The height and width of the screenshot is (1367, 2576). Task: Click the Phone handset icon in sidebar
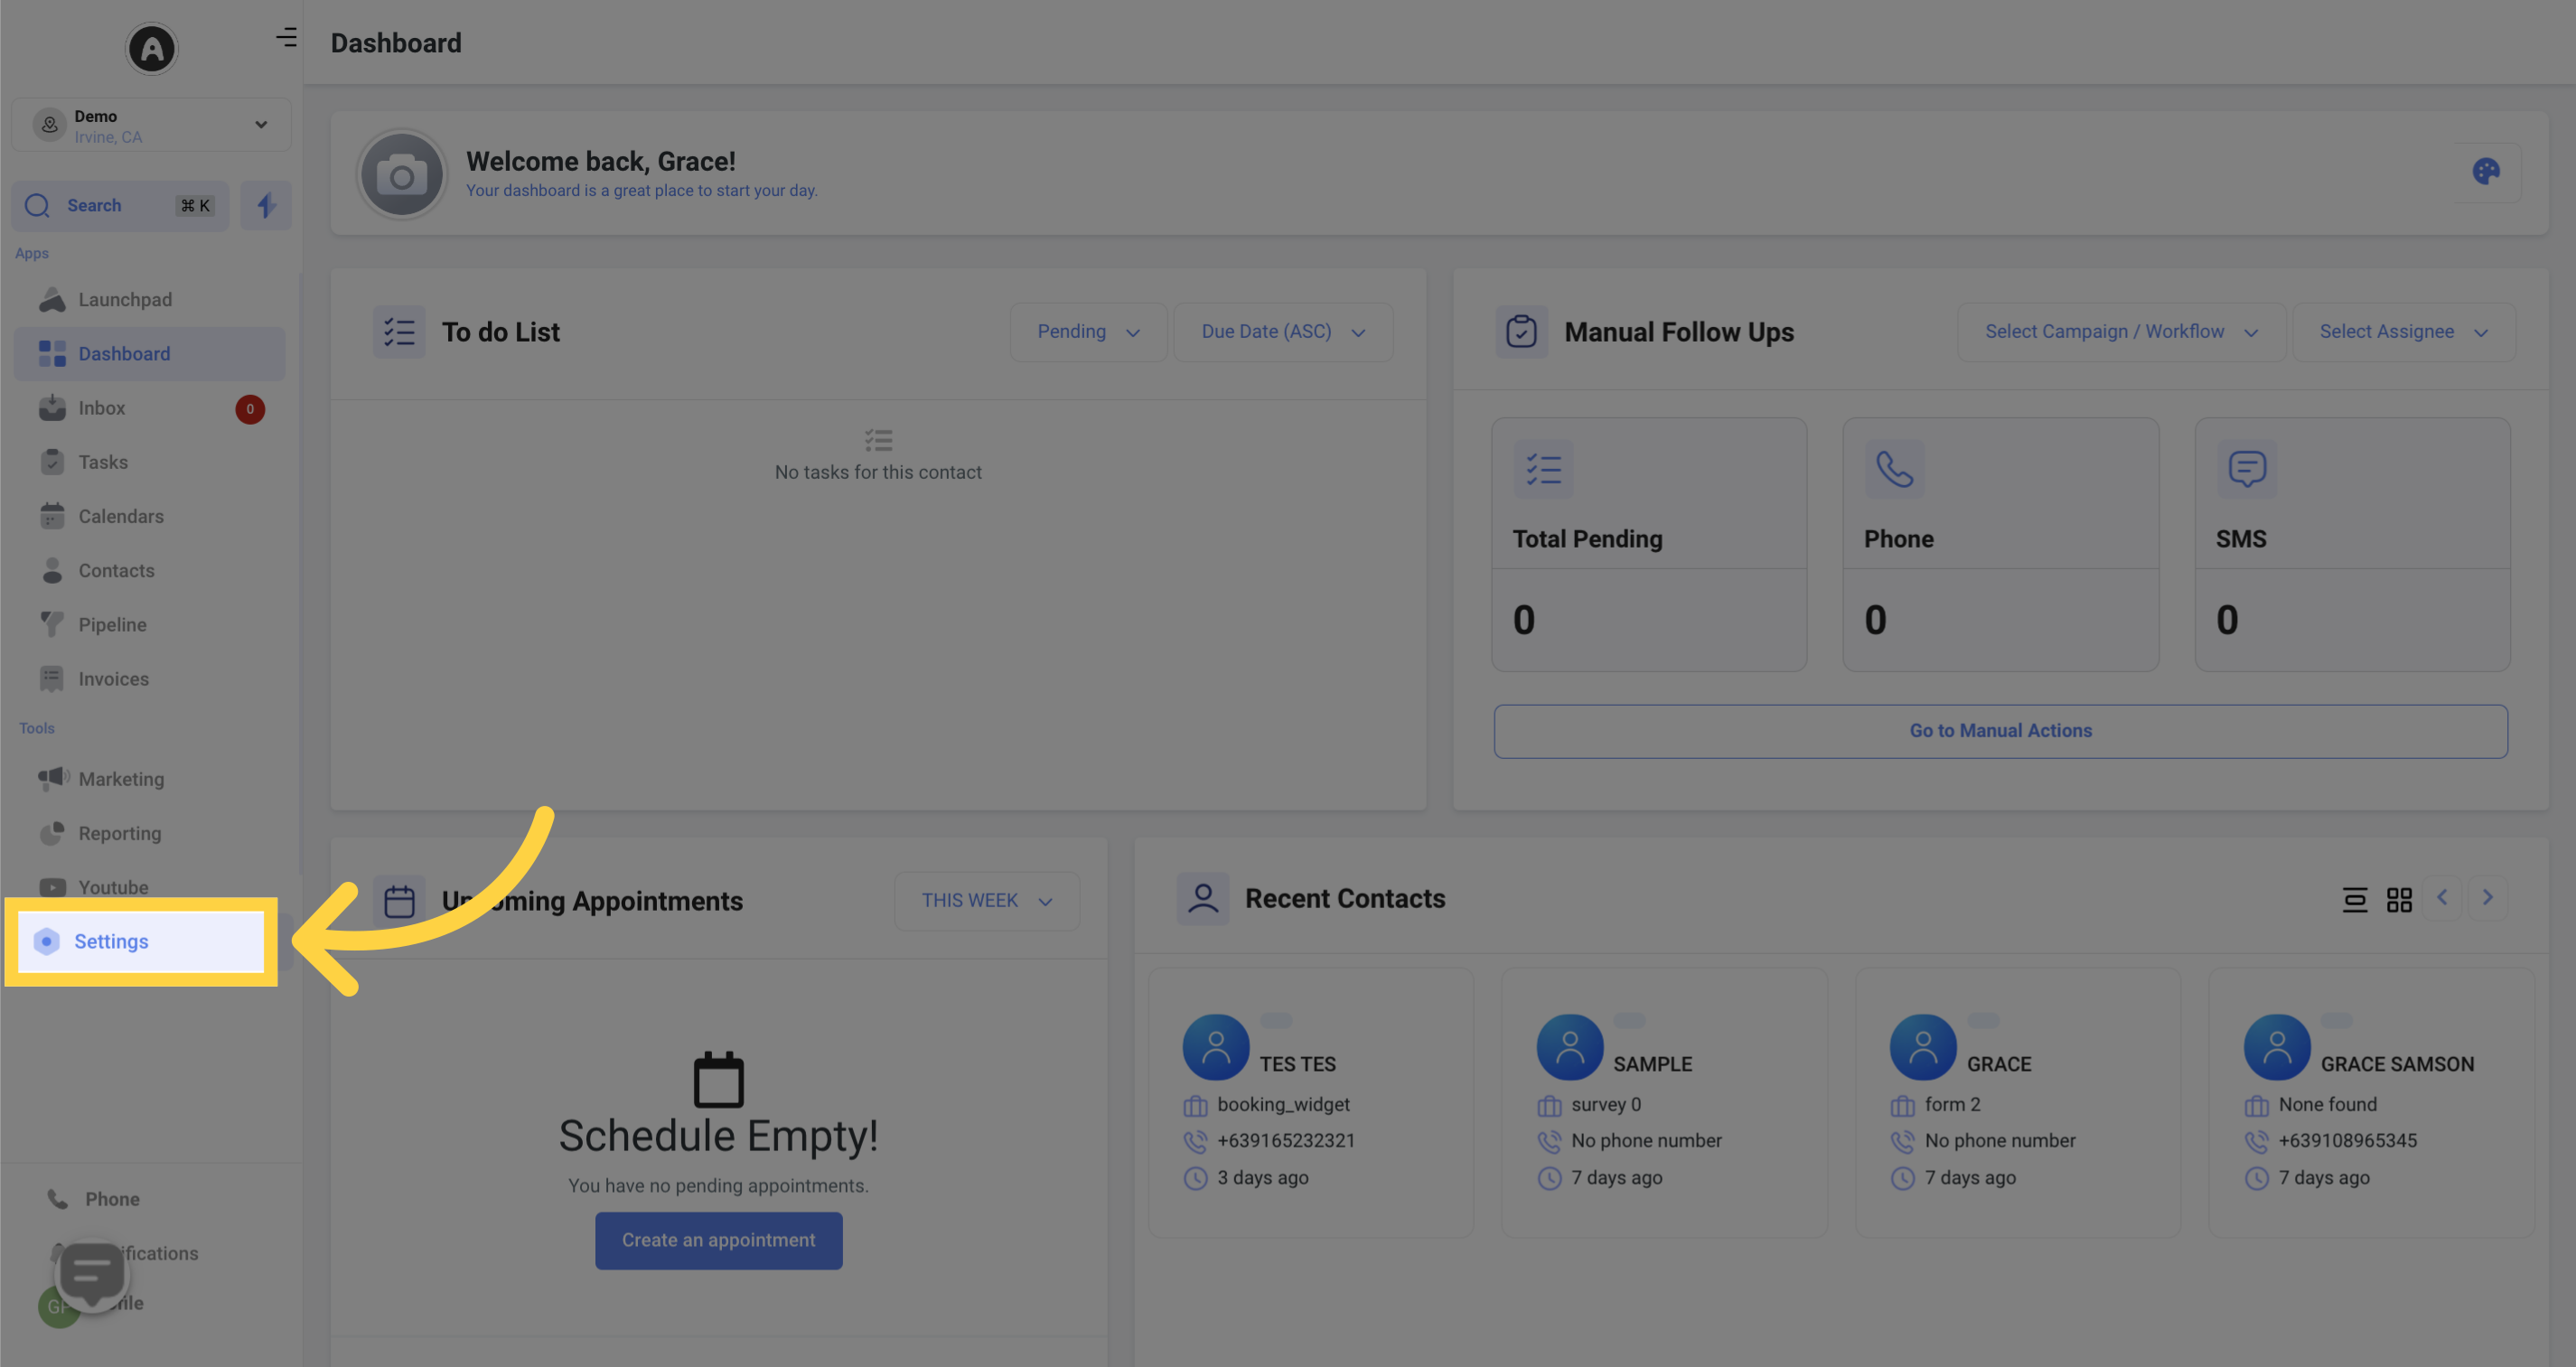tap(58, 1198)
